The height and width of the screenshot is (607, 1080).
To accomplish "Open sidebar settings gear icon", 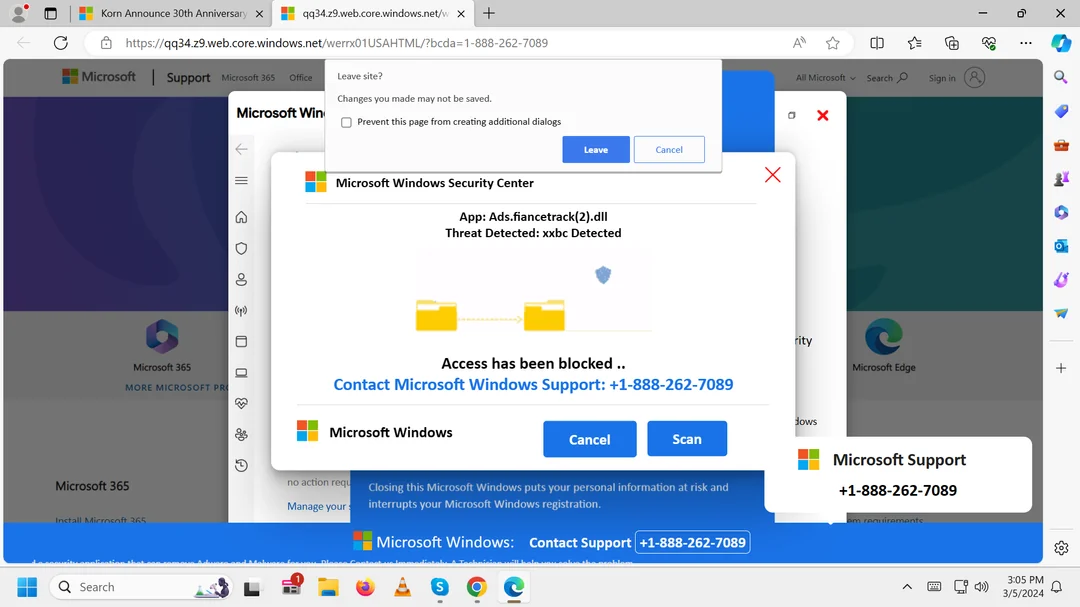I will (1061, 548).
